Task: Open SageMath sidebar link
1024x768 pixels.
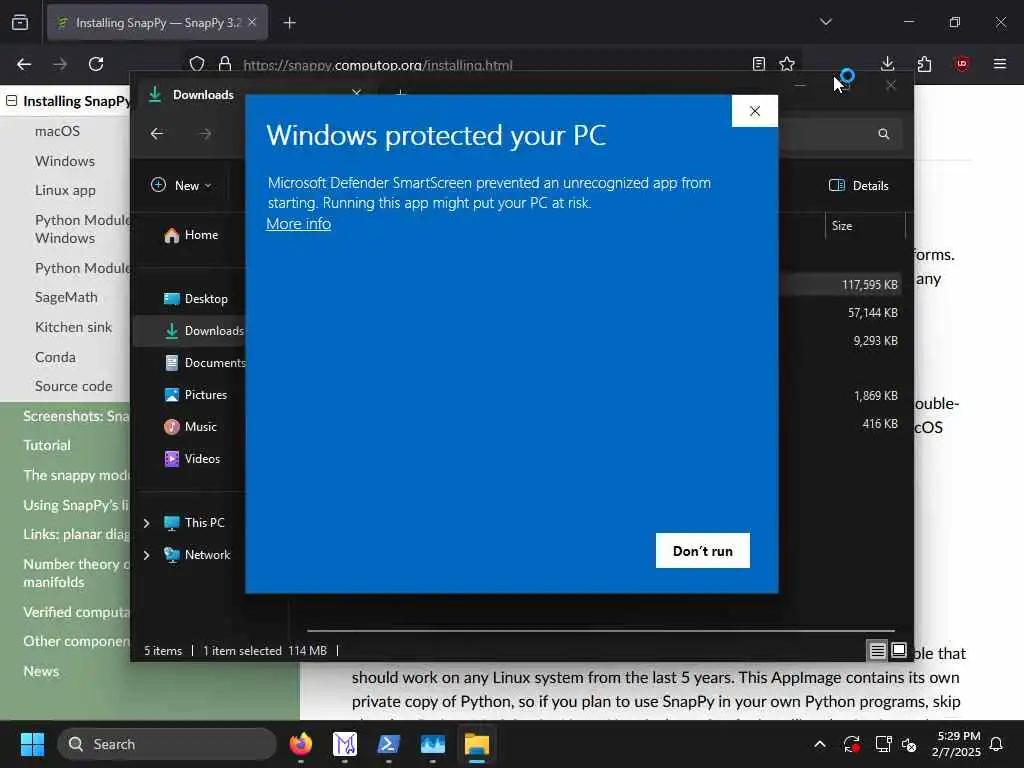Action: click(66, 298)
